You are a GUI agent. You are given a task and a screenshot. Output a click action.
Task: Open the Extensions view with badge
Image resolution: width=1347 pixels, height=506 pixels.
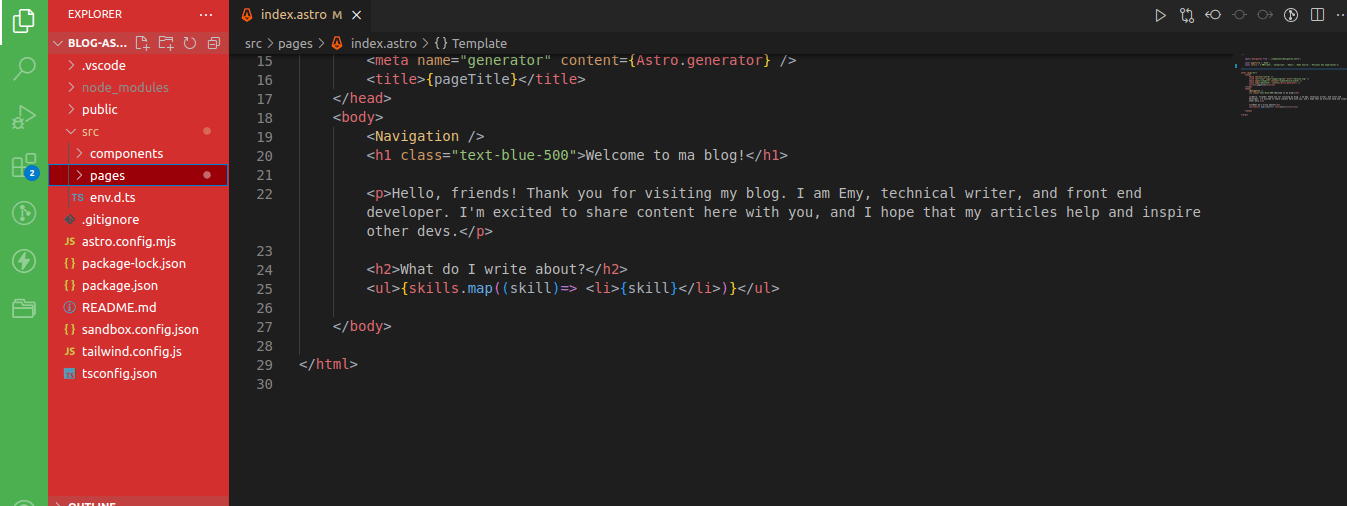24,165
